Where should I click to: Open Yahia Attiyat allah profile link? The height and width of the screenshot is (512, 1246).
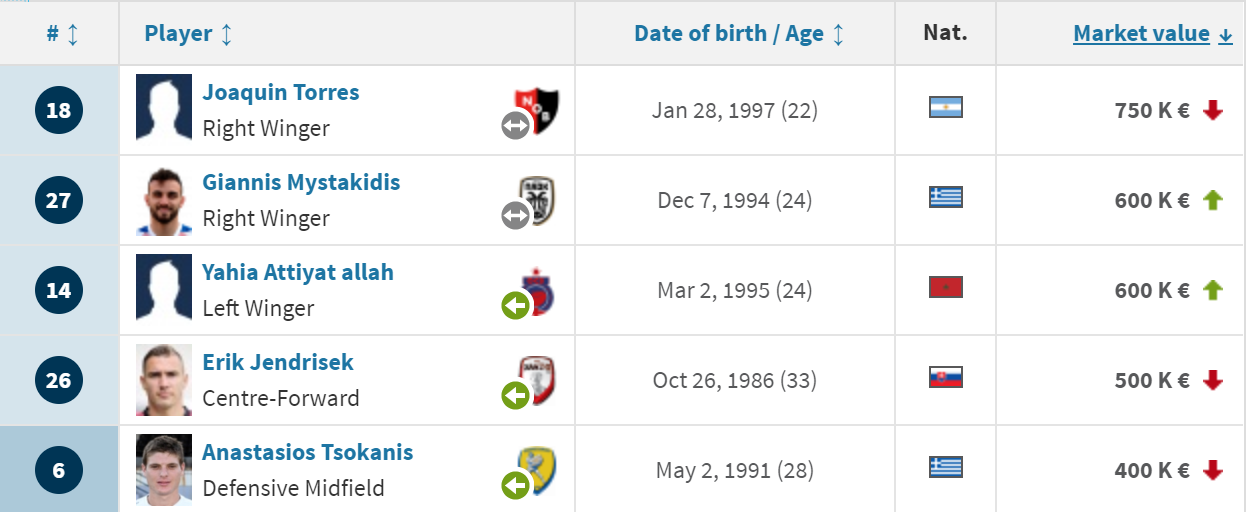coord(298,272)
